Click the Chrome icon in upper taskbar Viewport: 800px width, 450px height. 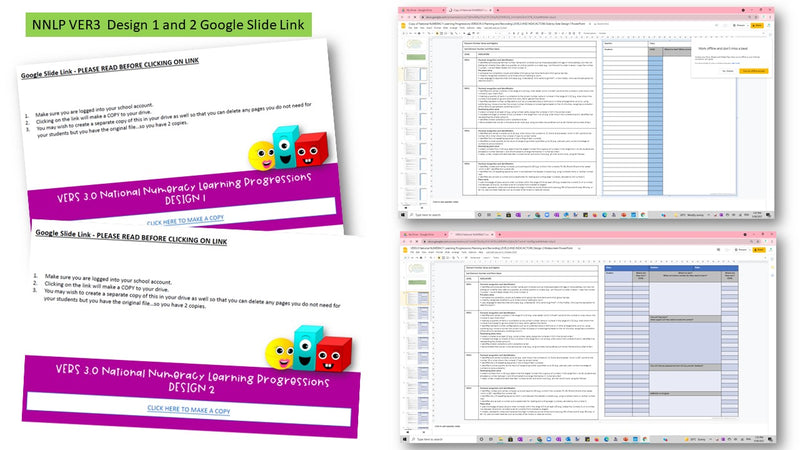(x=643, y=215)
